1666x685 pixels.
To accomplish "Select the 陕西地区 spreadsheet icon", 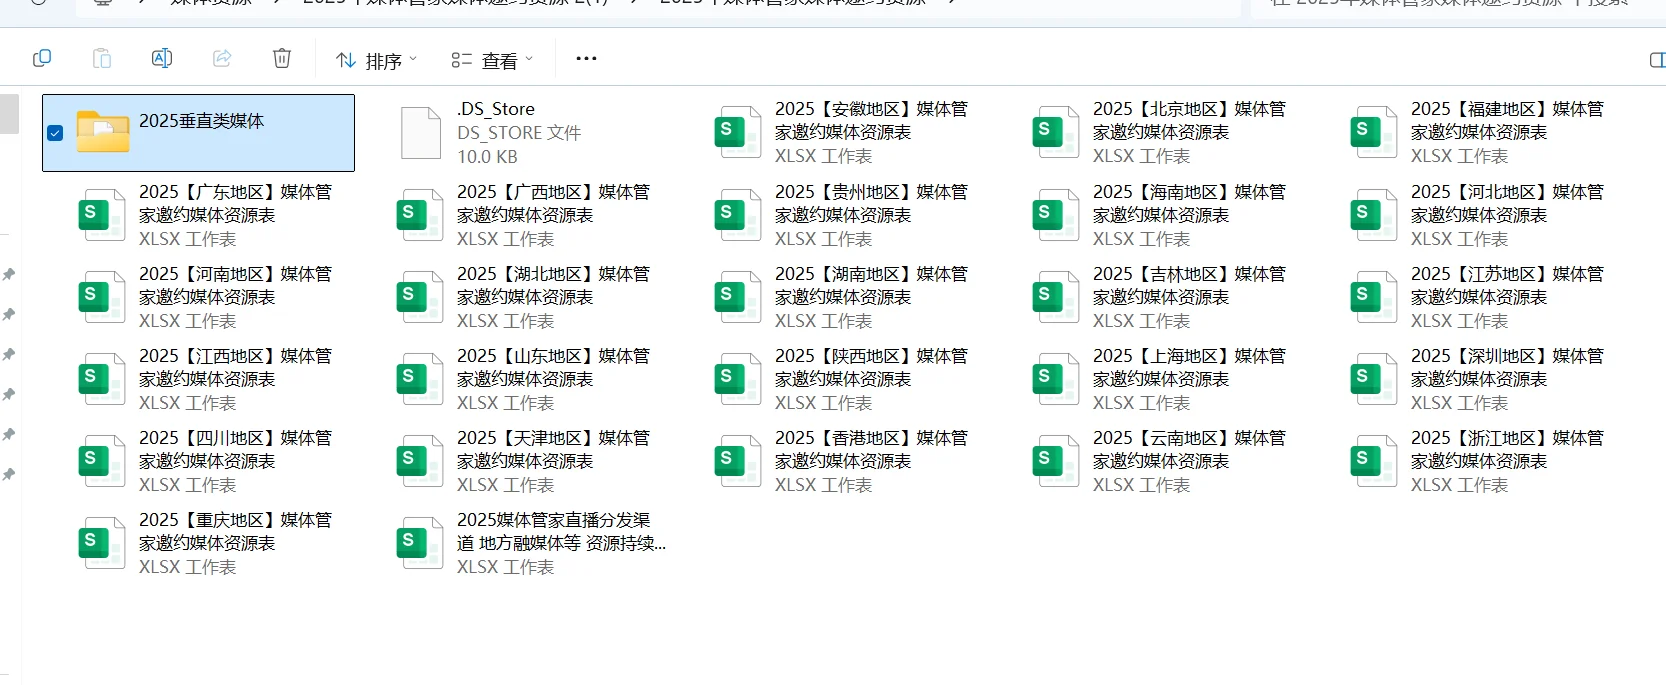I will [738, 379].
